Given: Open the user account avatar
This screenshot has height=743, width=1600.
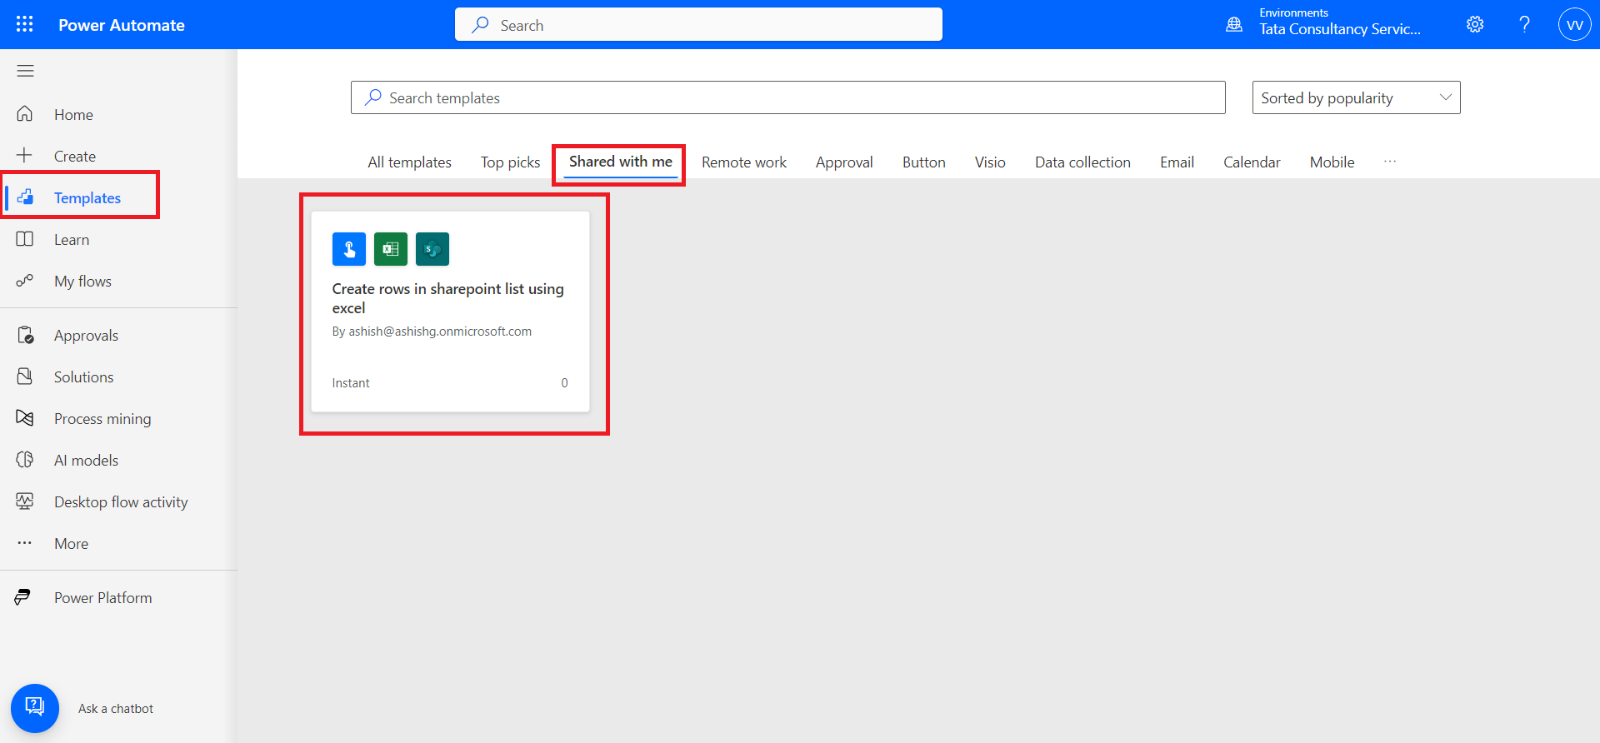Looking at the screenshot, I should tap(1574, 25).
